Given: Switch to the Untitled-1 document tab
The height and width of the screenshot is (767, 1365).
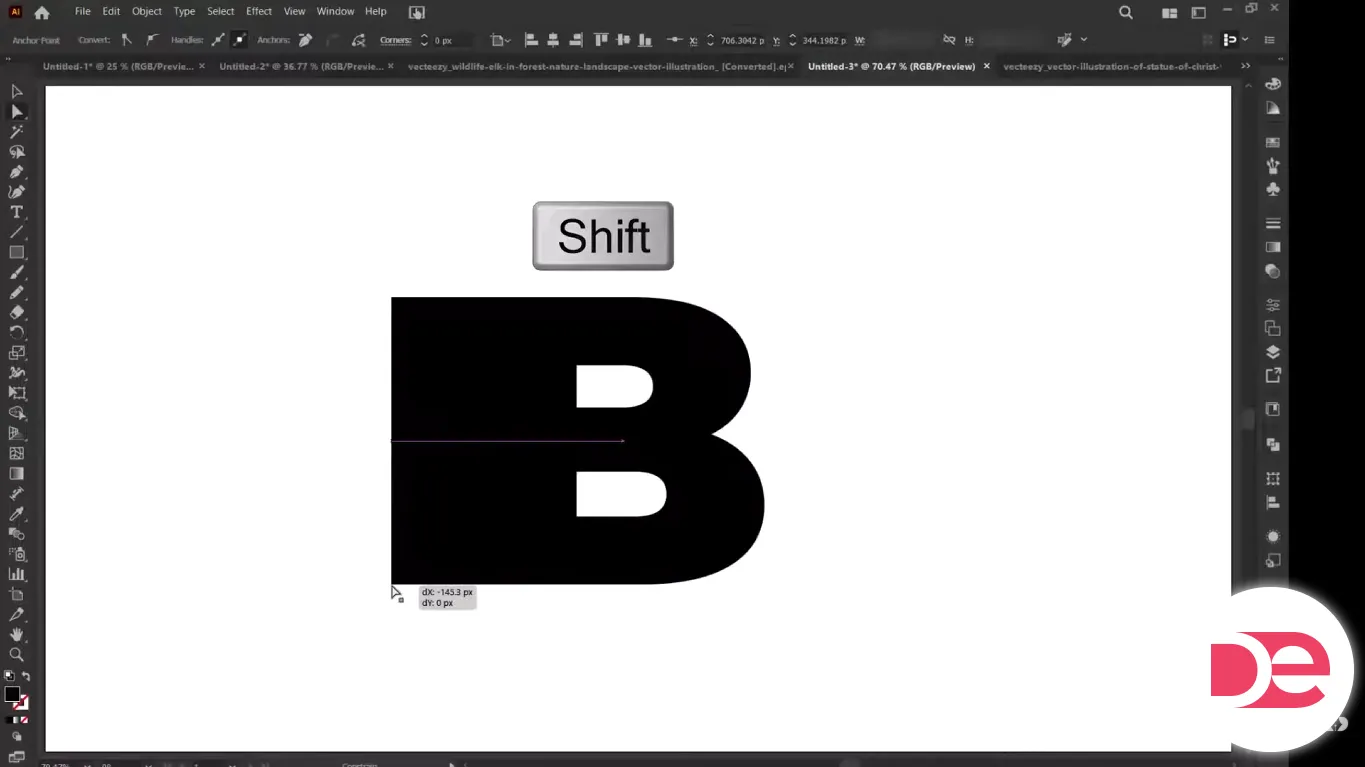Looking at the screenshot, I should click(118, 66).
